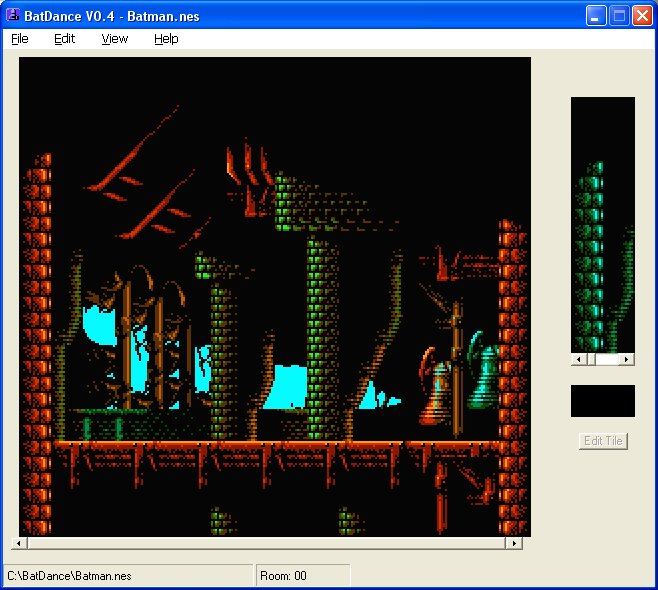Viewport: 658px width, 590px height.
Task: Click right arrow of room view scrollbar
Action: click(x=514, y=543)
